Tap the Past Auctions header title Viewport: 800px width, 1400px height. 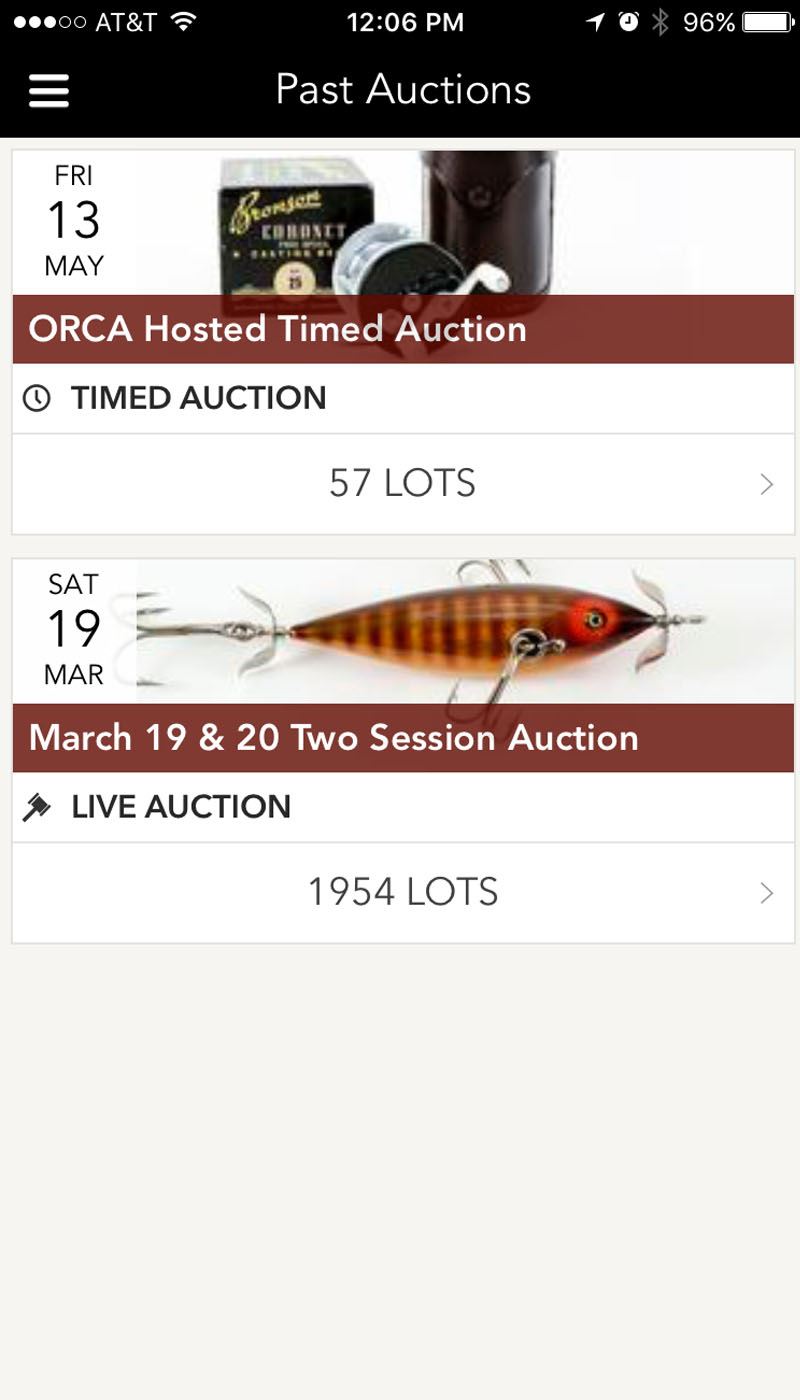[403, 90]
